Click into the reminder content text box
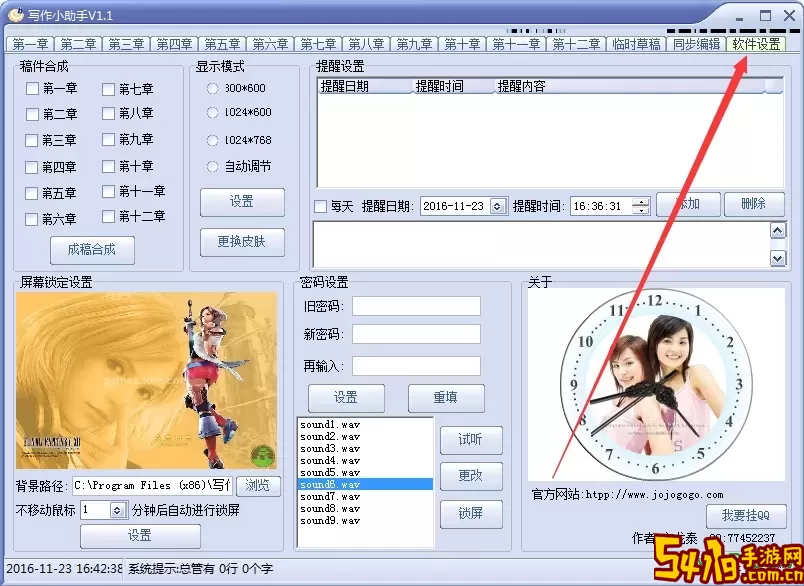 pos(541,245)
